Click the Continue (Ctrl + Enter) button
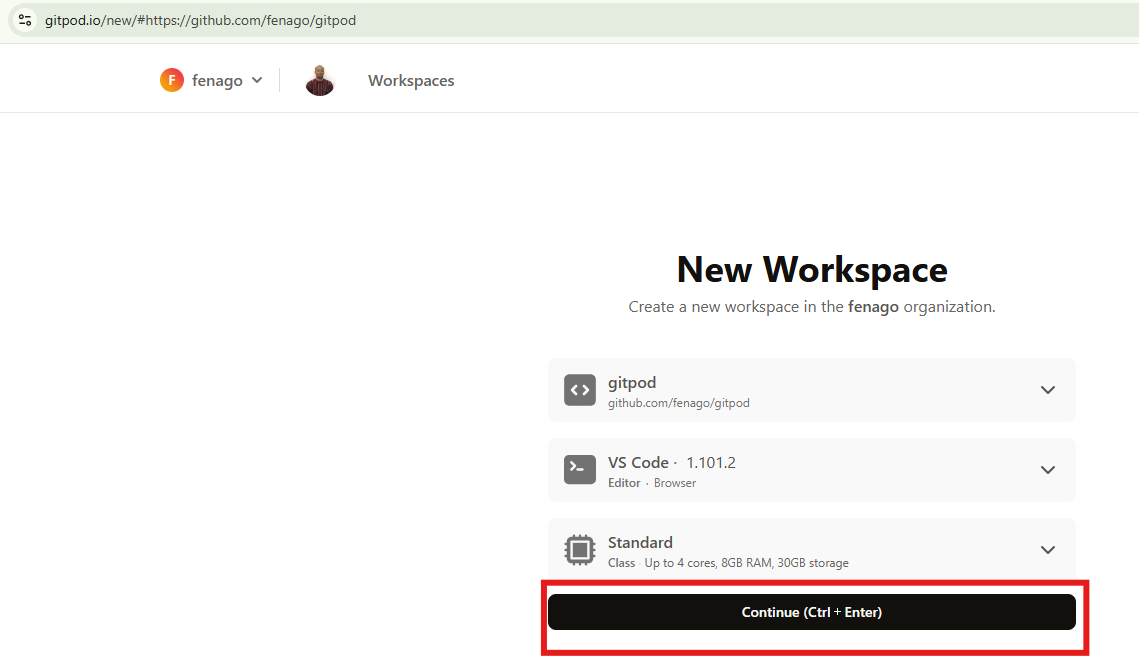1139x659 pixels. [x=811, y=612]
